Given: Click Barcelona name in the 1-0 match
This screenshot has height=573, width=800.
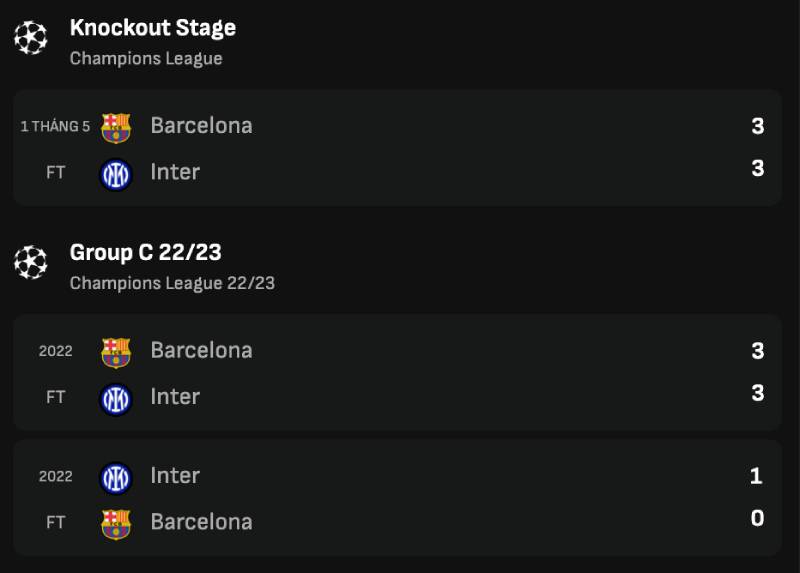Looking at the screenshot, I should (202, 521).
